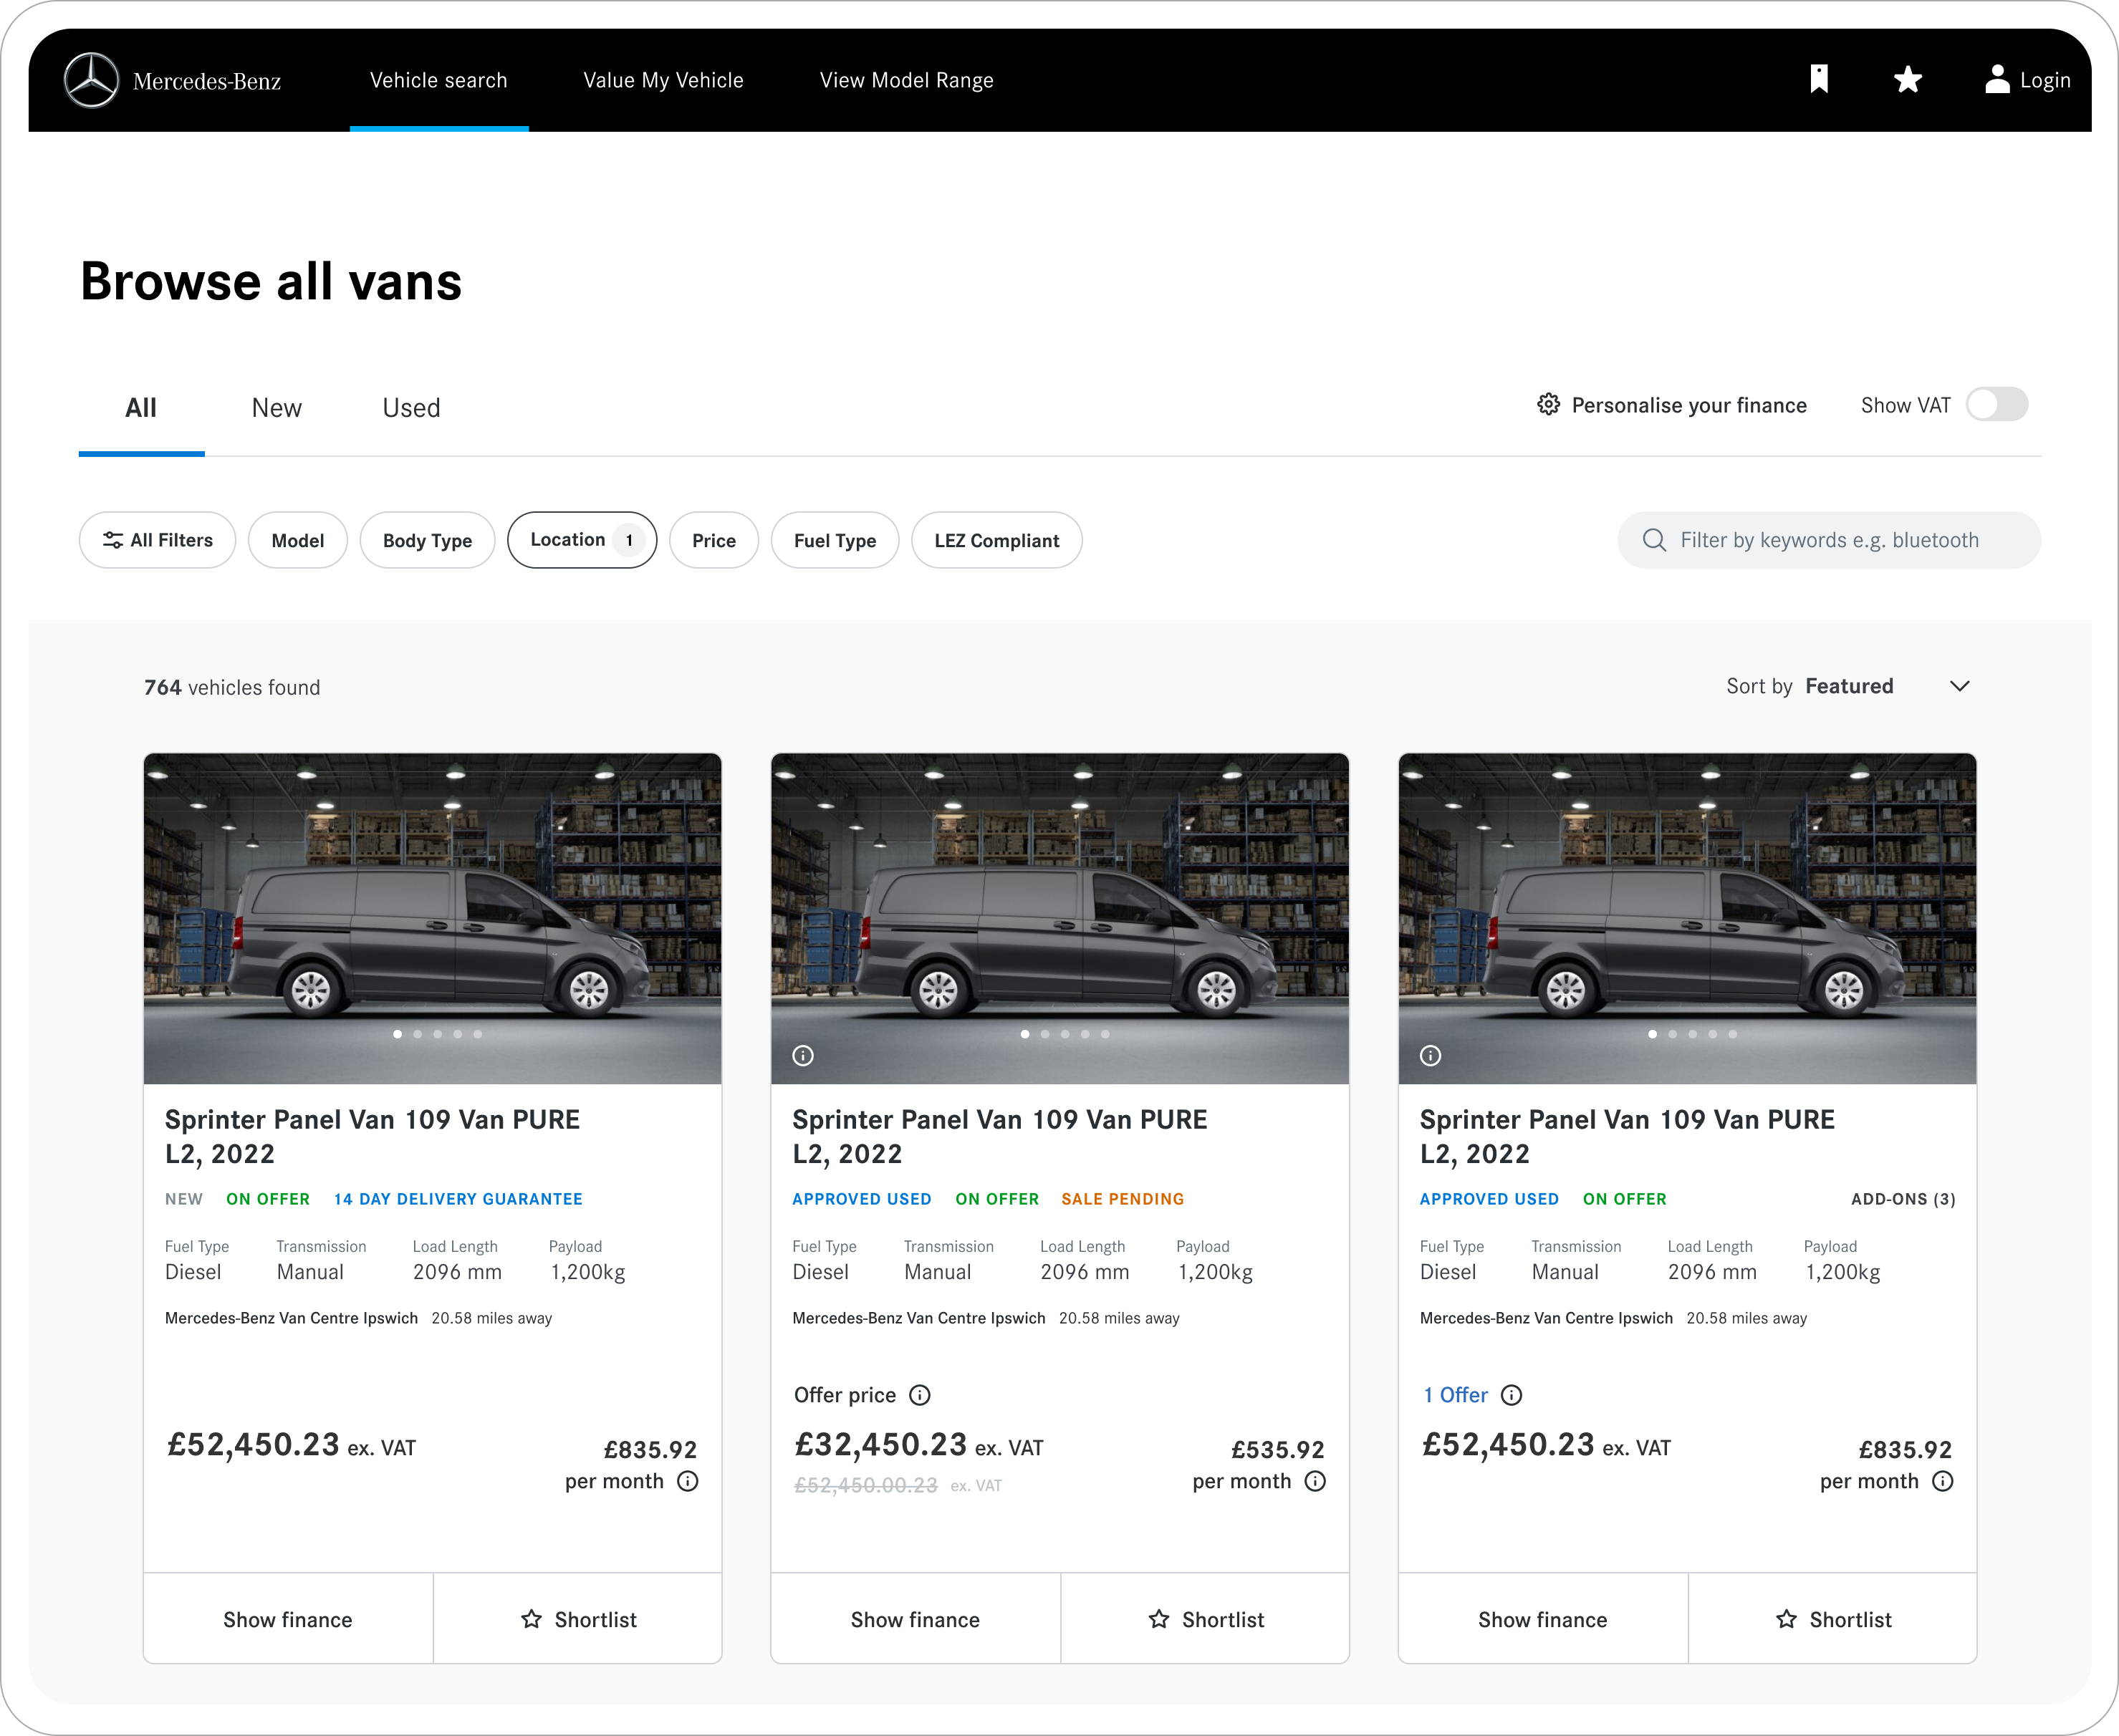Viewport: 2119px width, 1736px height.
Task: Click the struck-through £52,450.00.23 price
Action: tap(866, 1486)
